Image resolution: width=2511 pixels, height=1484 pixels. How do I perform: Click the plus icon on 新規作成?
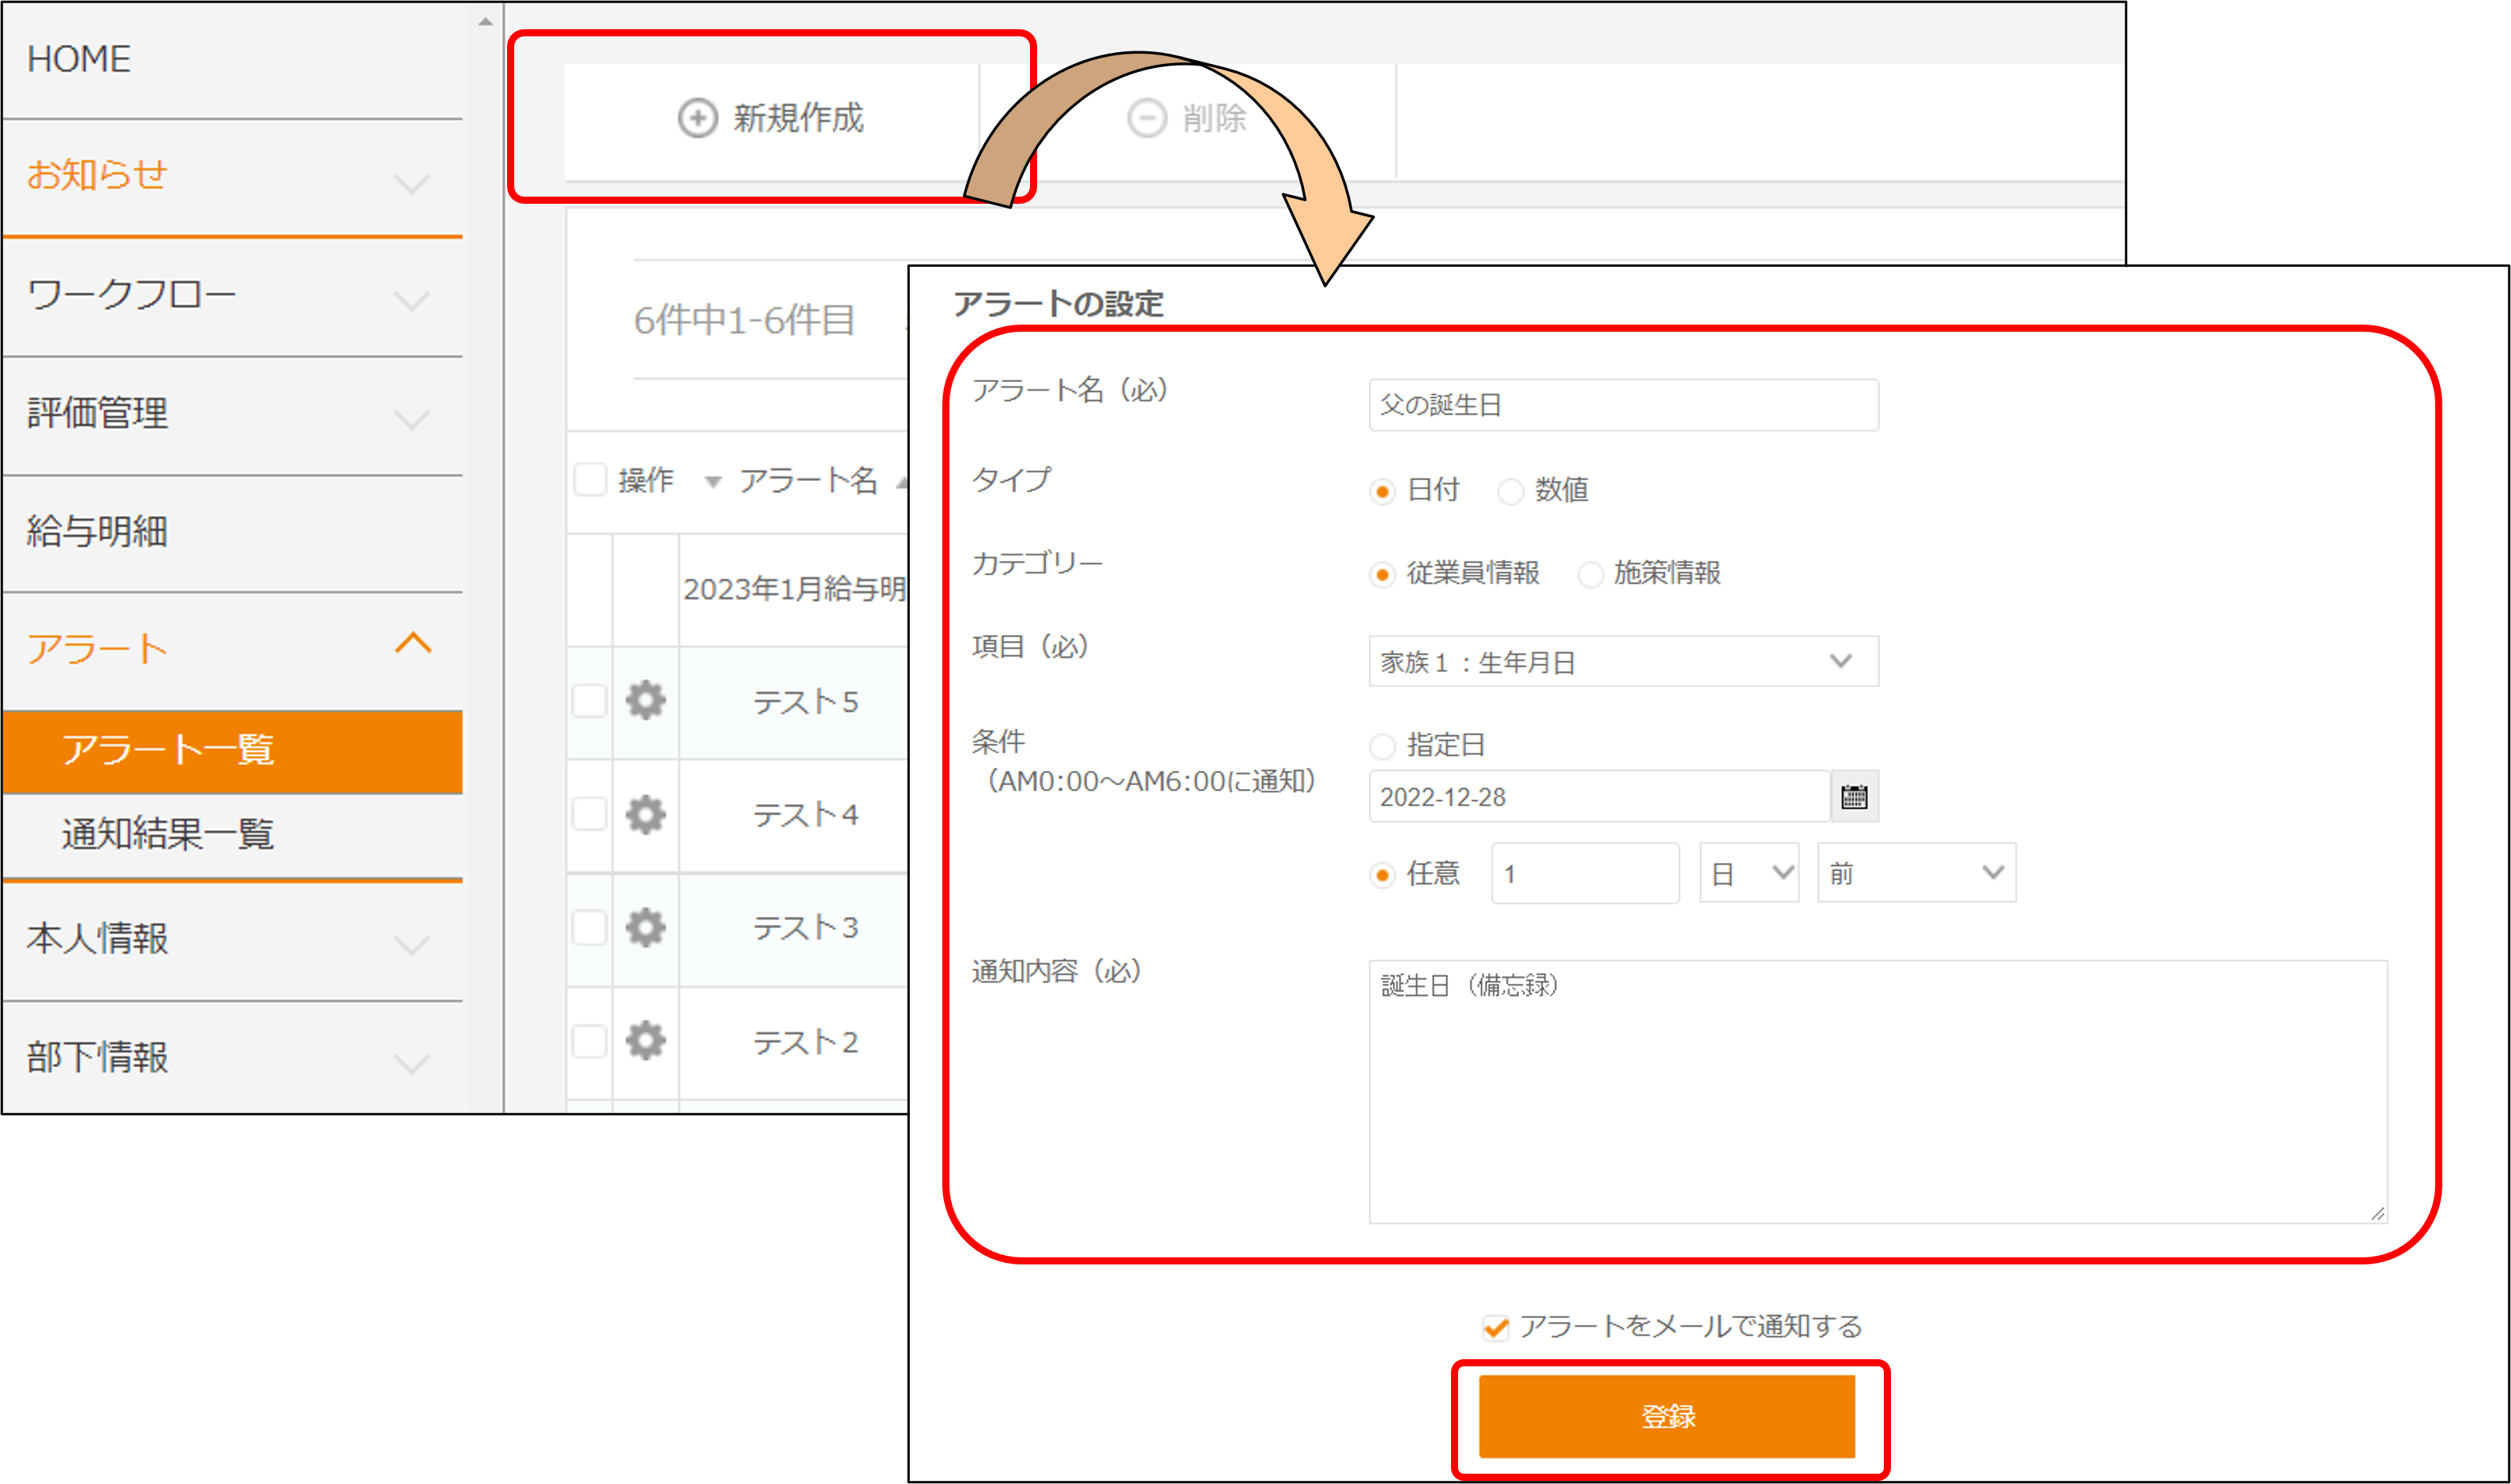tap(697, 118)
